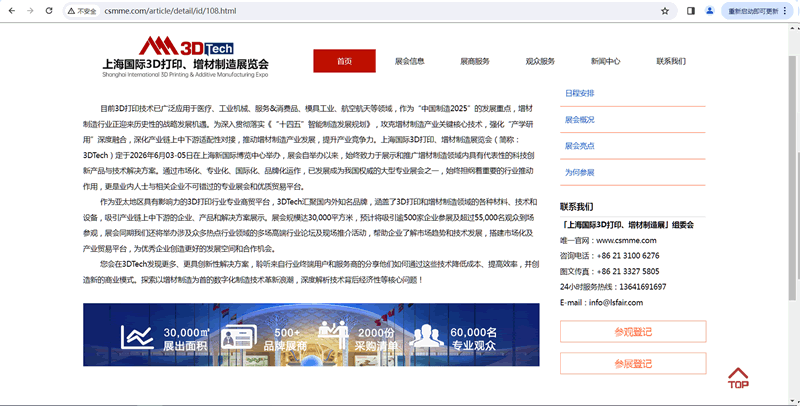Go to the 新闻中心 menu item

coord(605,61)
